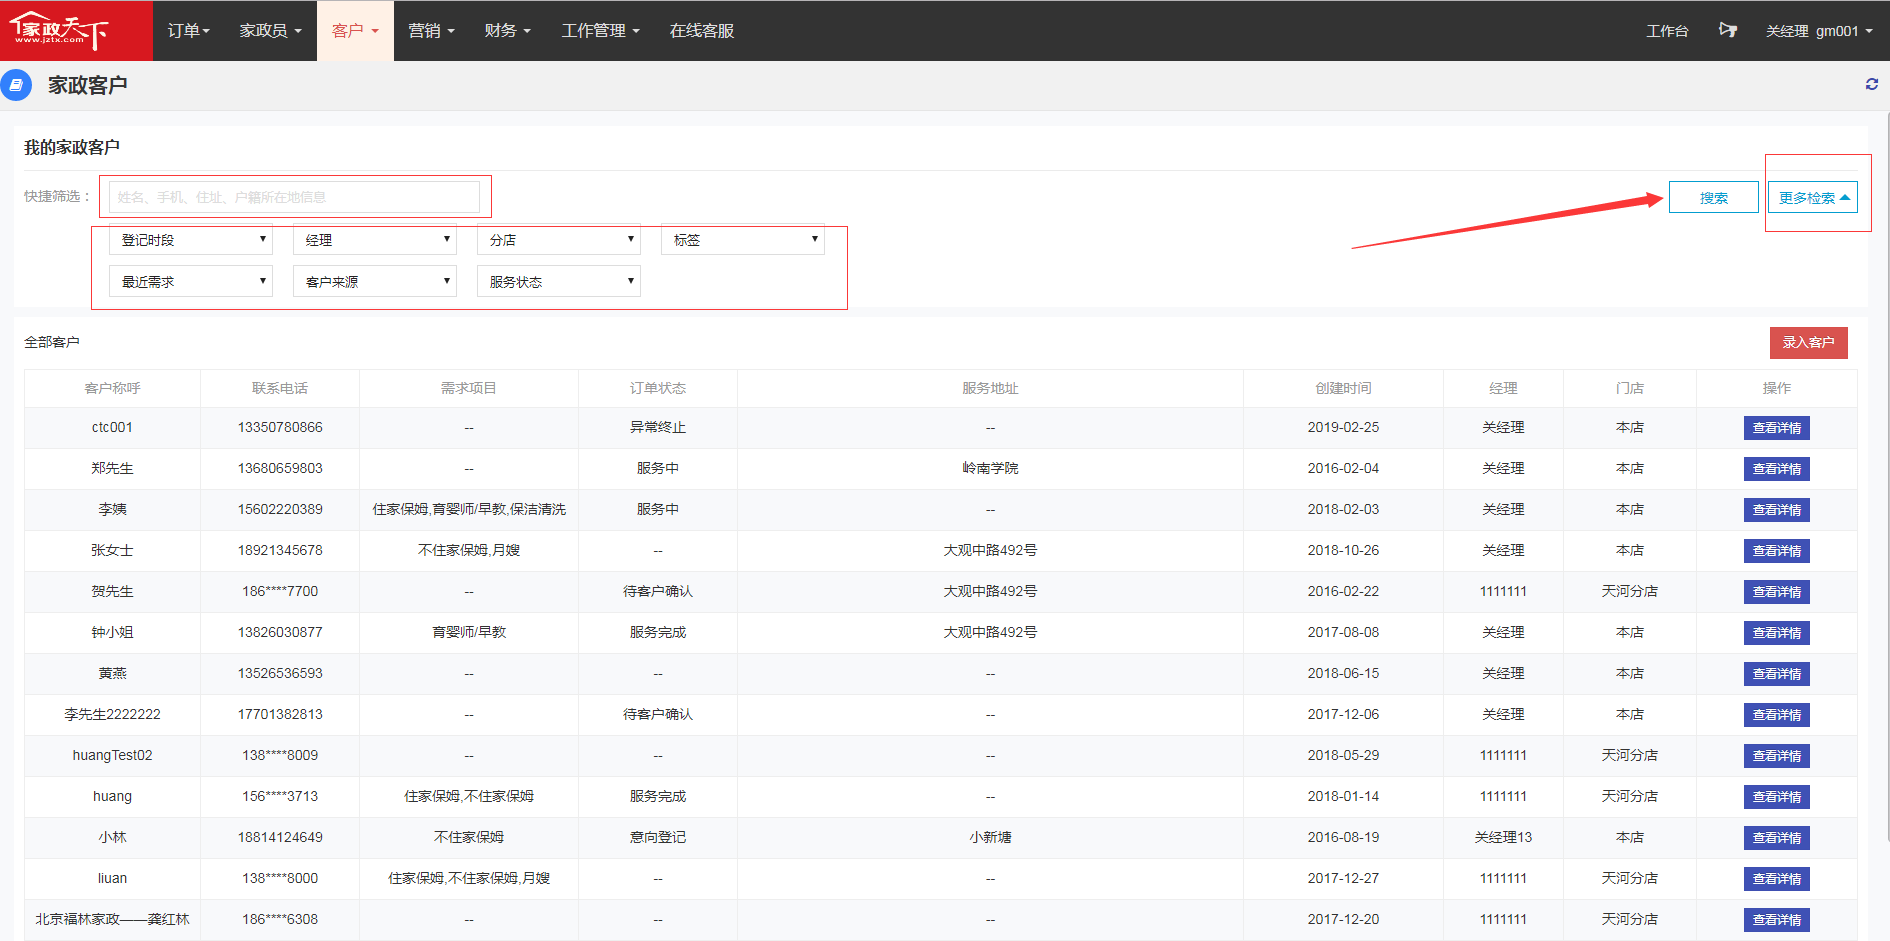
Task: Open the 服务状态 dropdown
Action: click(559, 282)
